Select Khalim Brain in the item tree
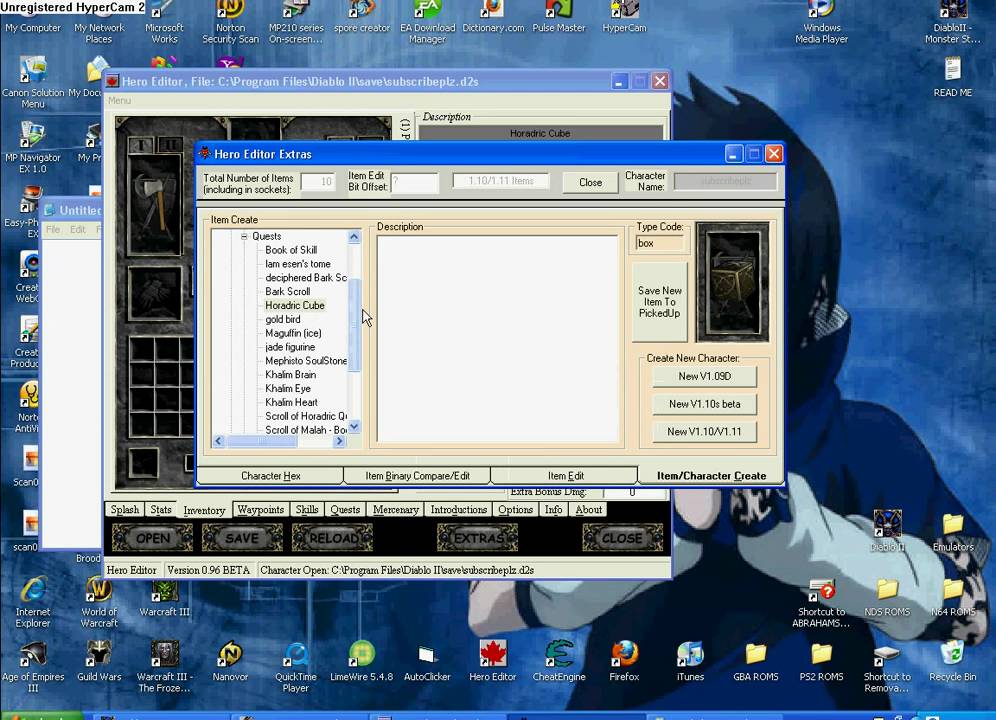 [290, 375]
